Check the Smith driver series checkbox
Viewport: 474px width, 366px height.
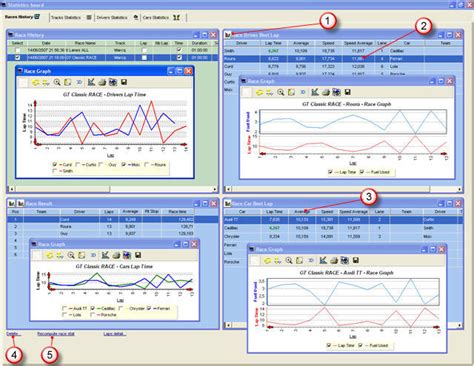pos(55,171)
